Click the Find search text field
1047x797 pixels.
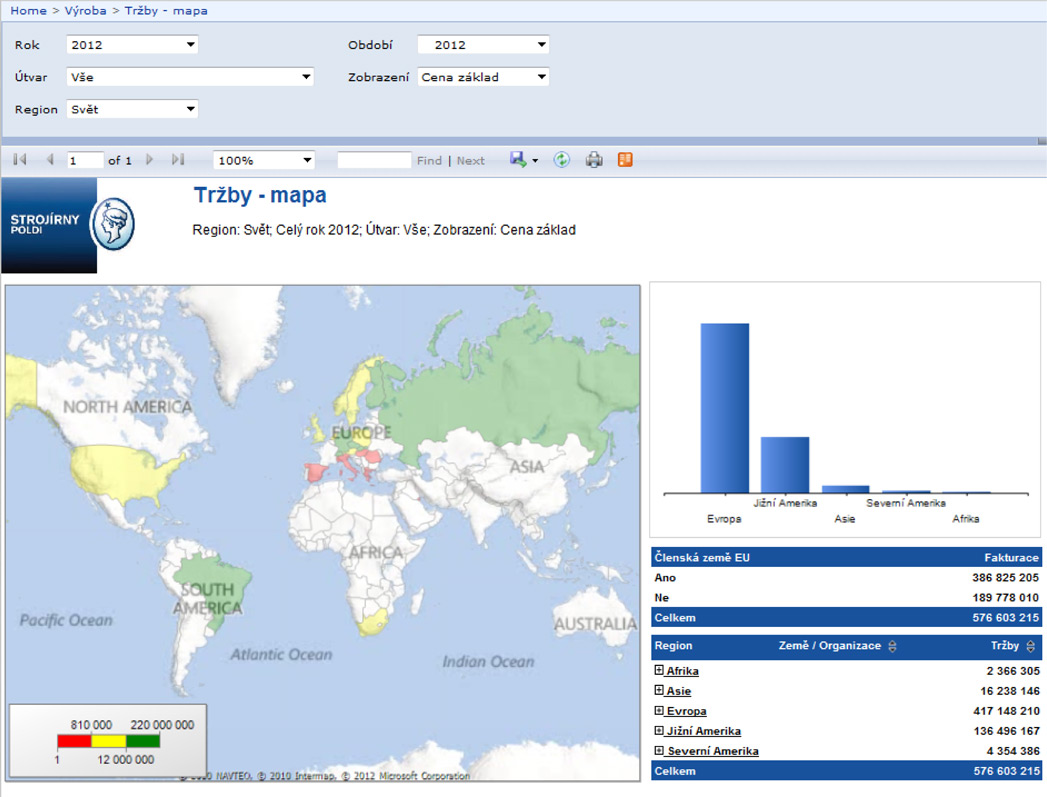coord(374,160)
